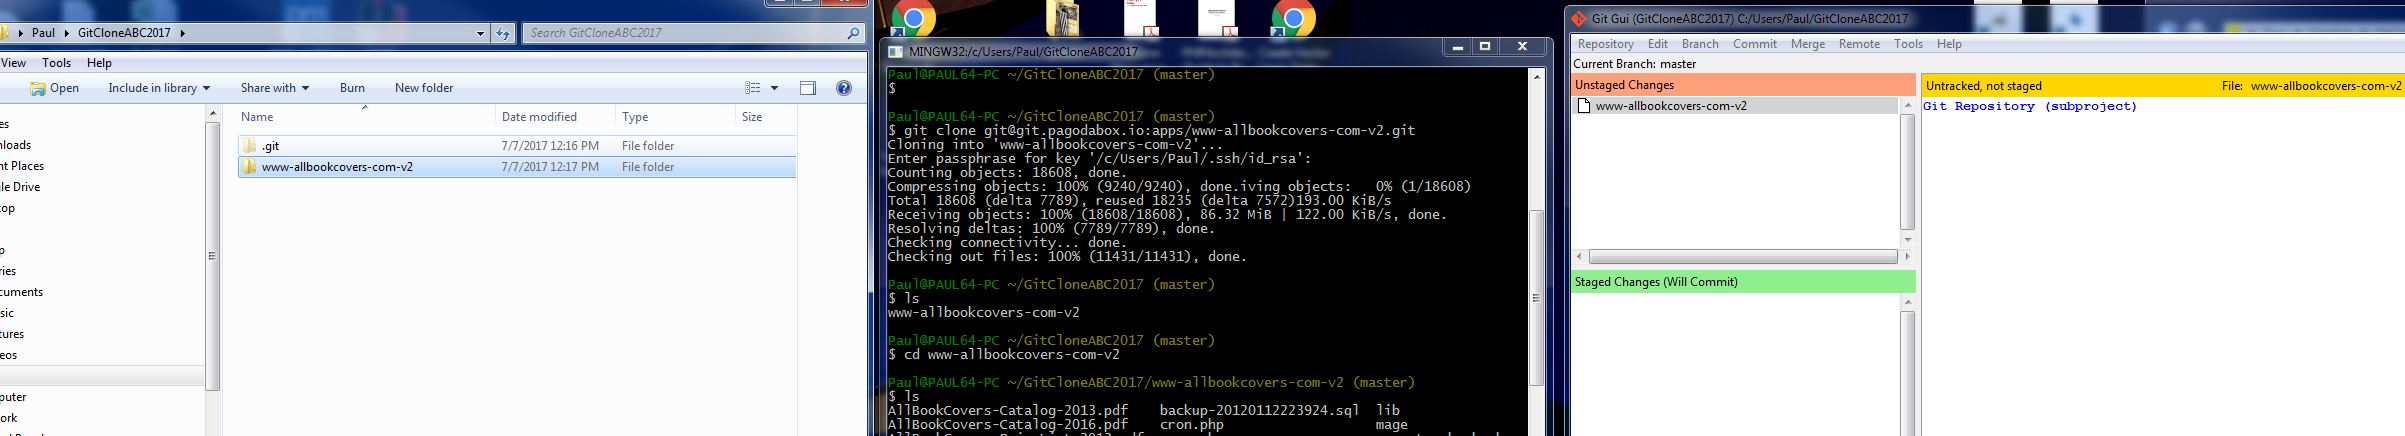The height and width of the screenshot is (436, 2405).
Task: Click the Open folder icon in Explorer toolbar
Action: (38, 88)
